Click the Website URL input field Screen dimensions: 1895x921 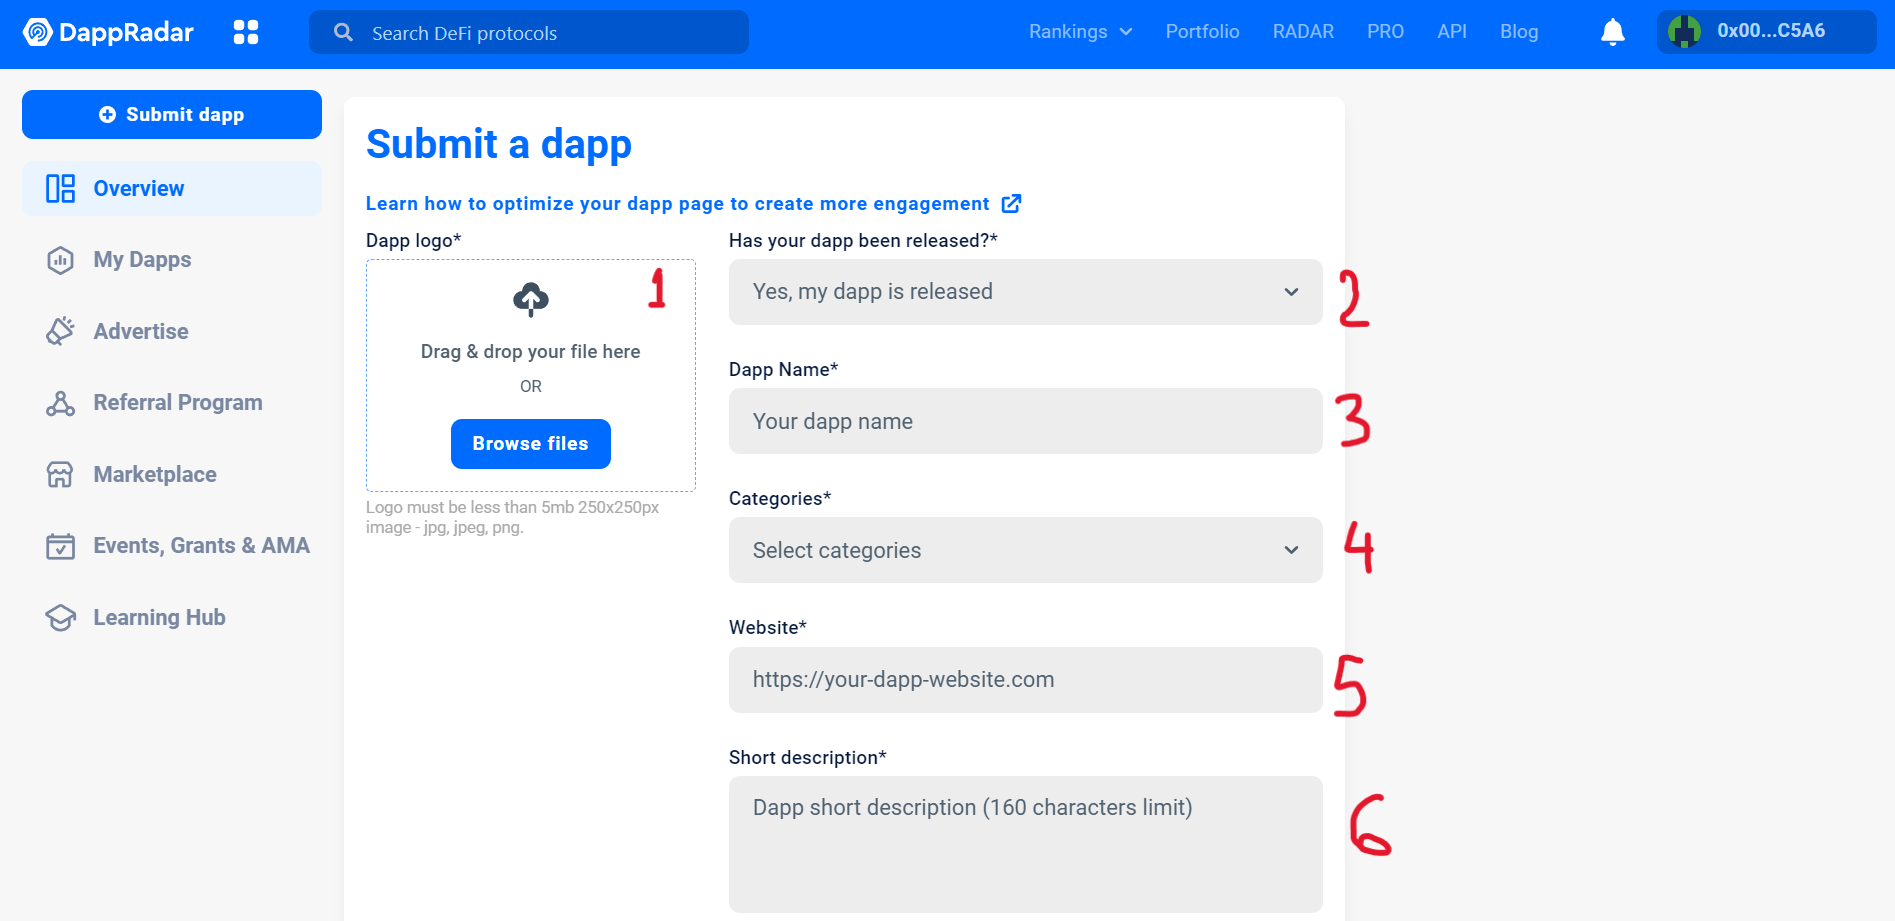(1025, 680)
